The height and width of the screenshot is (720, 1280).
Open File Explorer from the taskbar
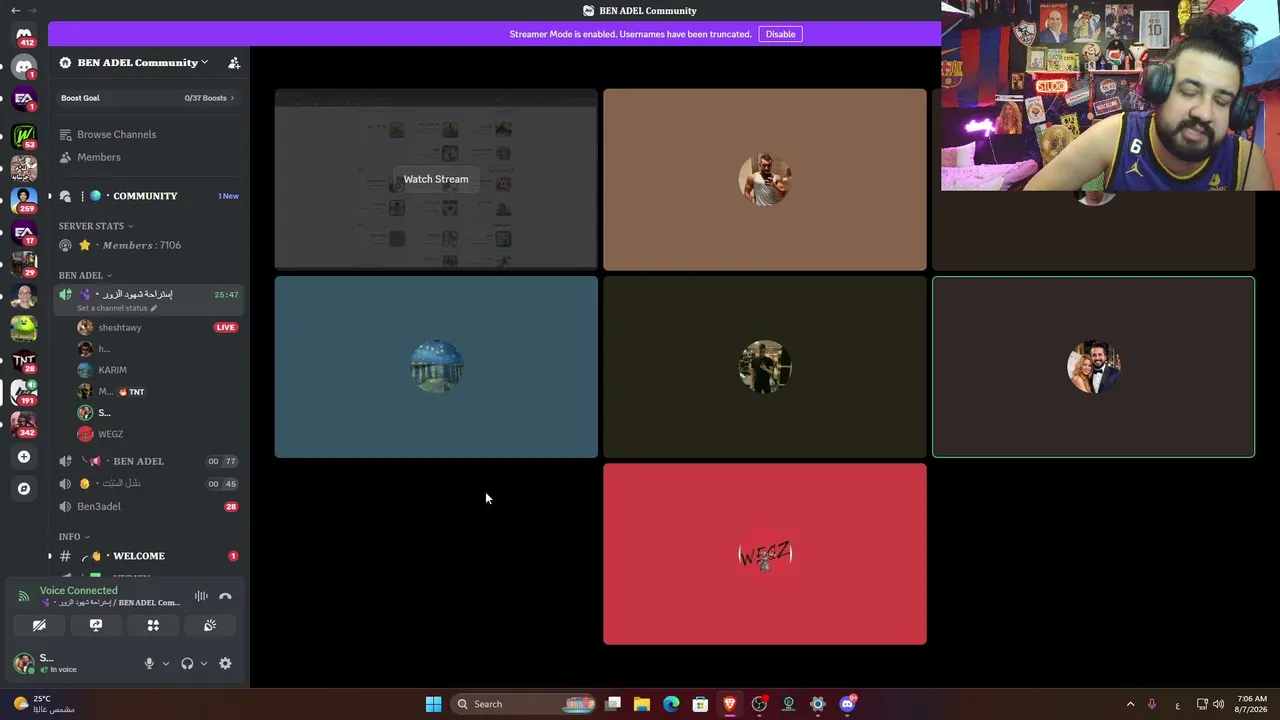click(x=642, y=704)
